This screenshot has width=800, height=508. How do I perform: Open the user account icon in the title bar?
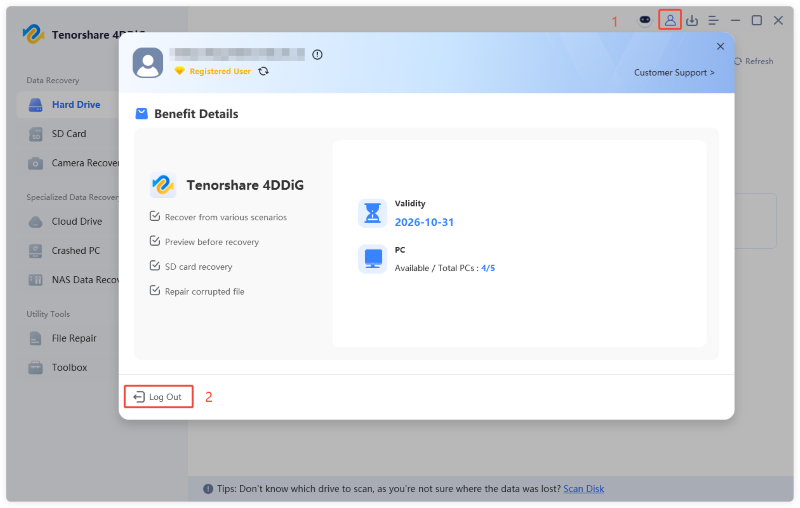[670, 20]
